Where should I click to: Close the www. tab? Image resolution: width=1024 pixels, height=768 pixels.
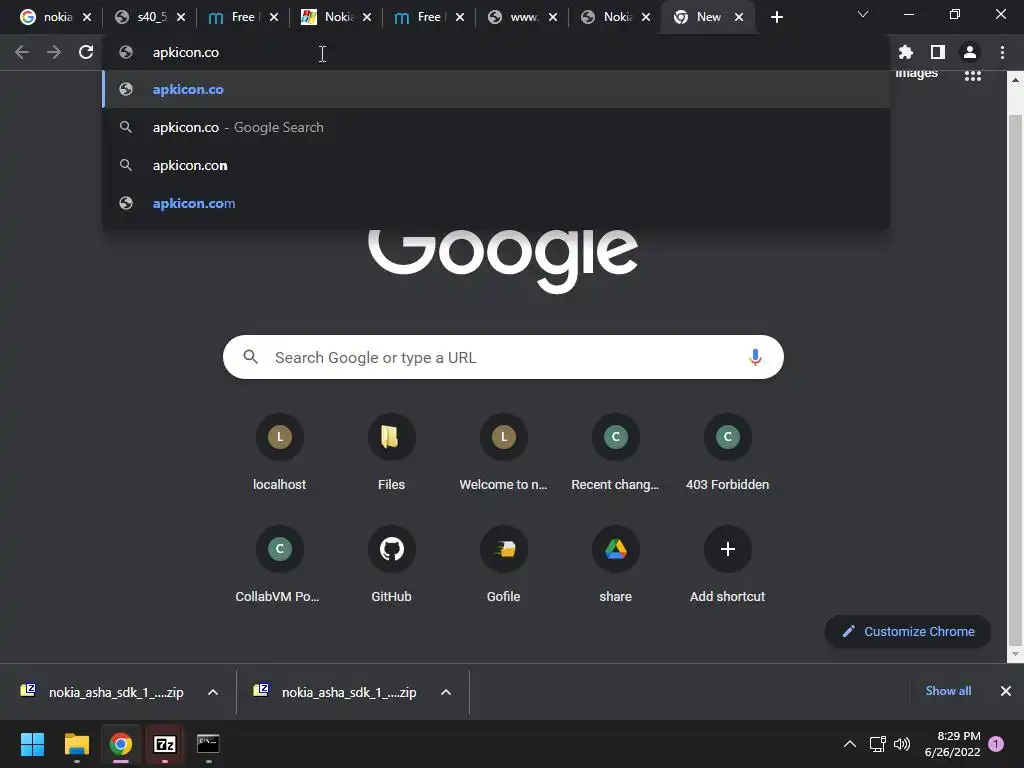(x=553, y=18)
